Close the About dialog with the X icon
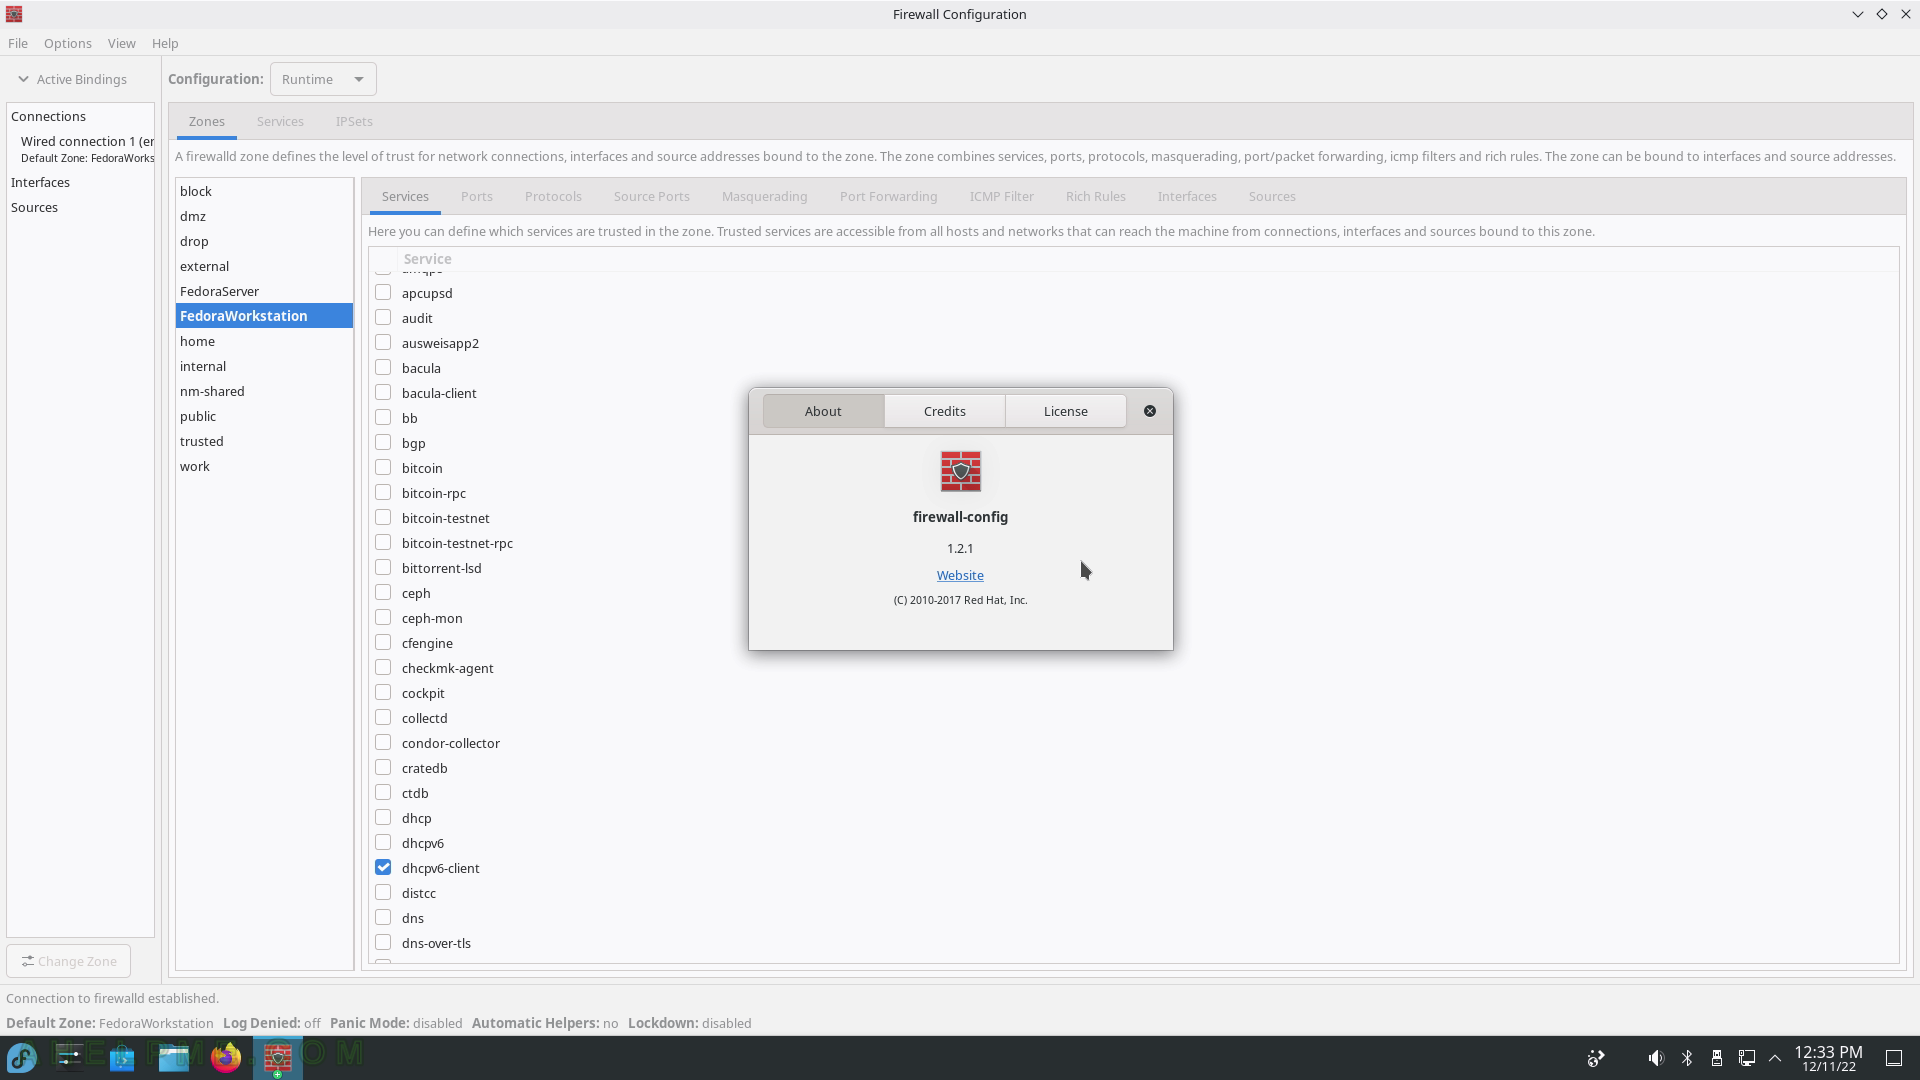The image size is (1920, 1080). tap(1150, 411)
